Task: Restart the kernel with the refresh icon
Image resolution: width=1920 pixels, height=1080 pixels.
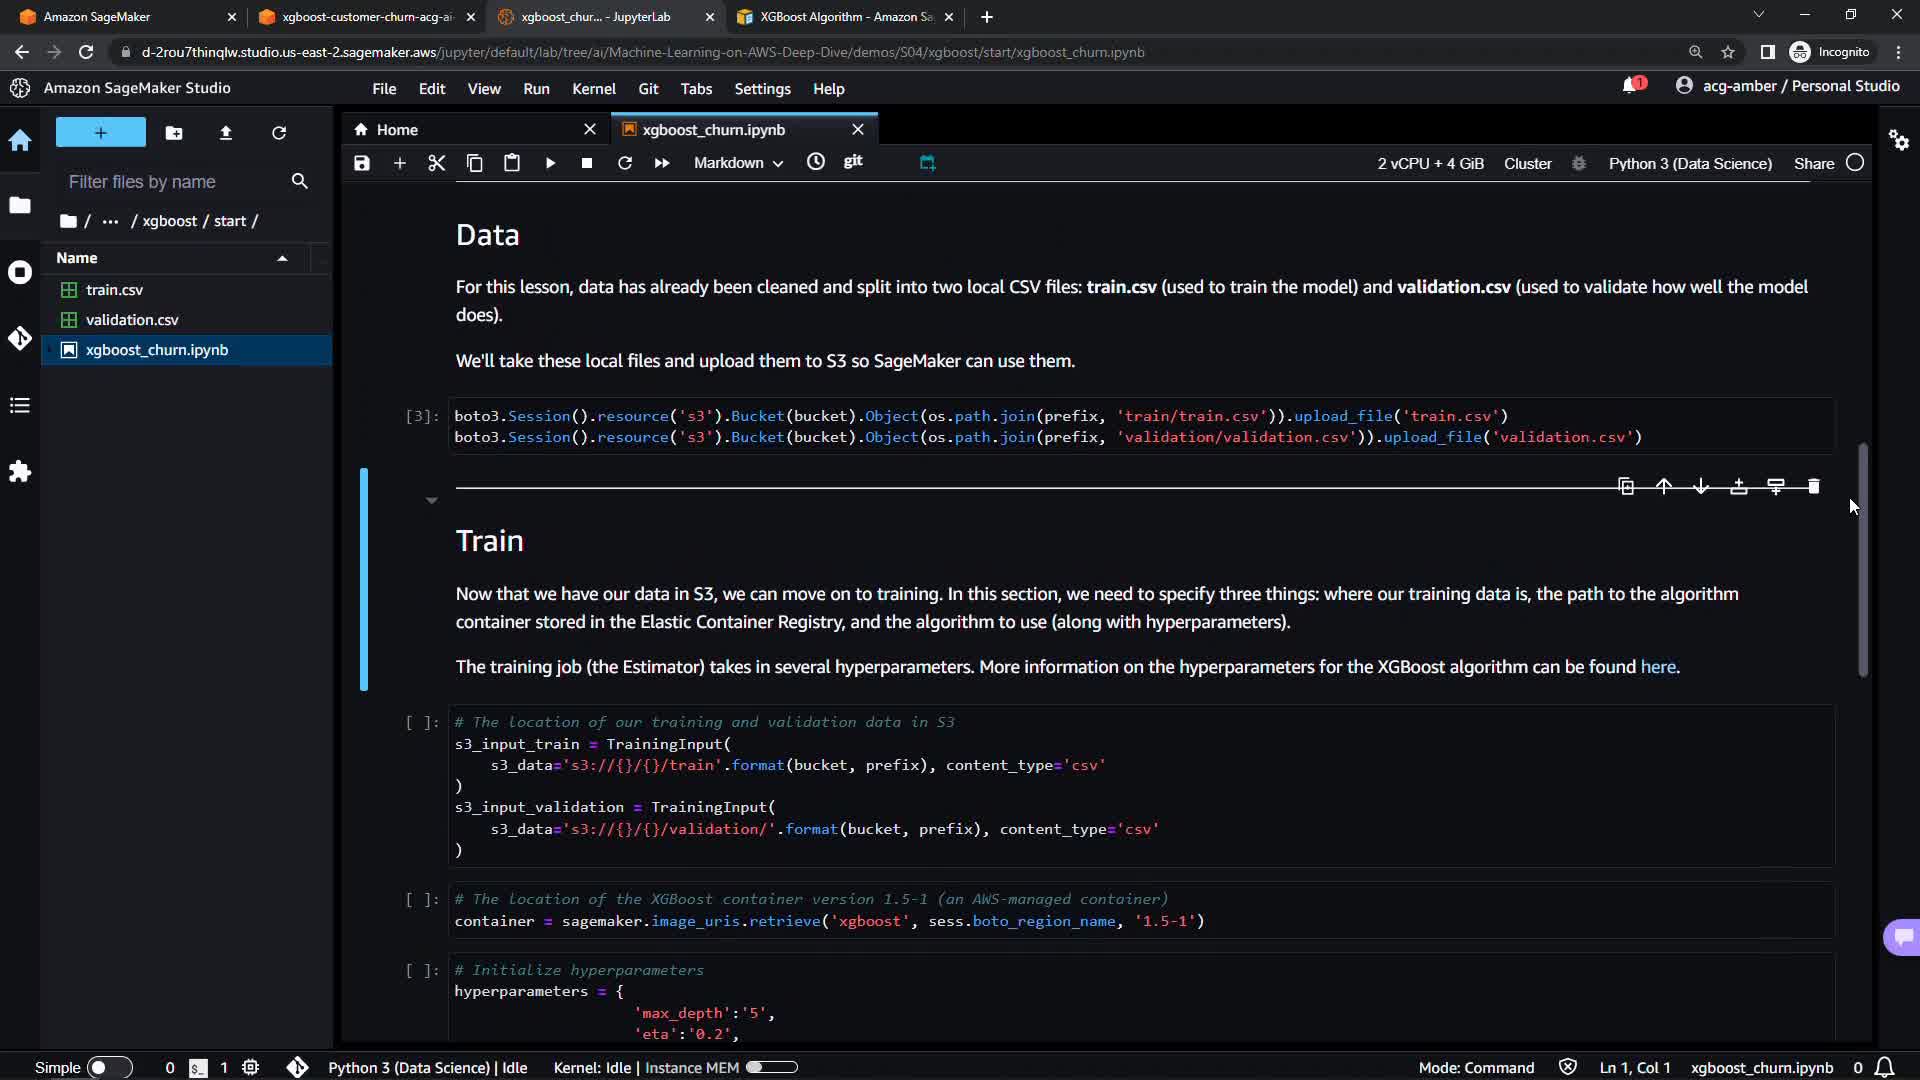Action: click(x=625, y=163)
